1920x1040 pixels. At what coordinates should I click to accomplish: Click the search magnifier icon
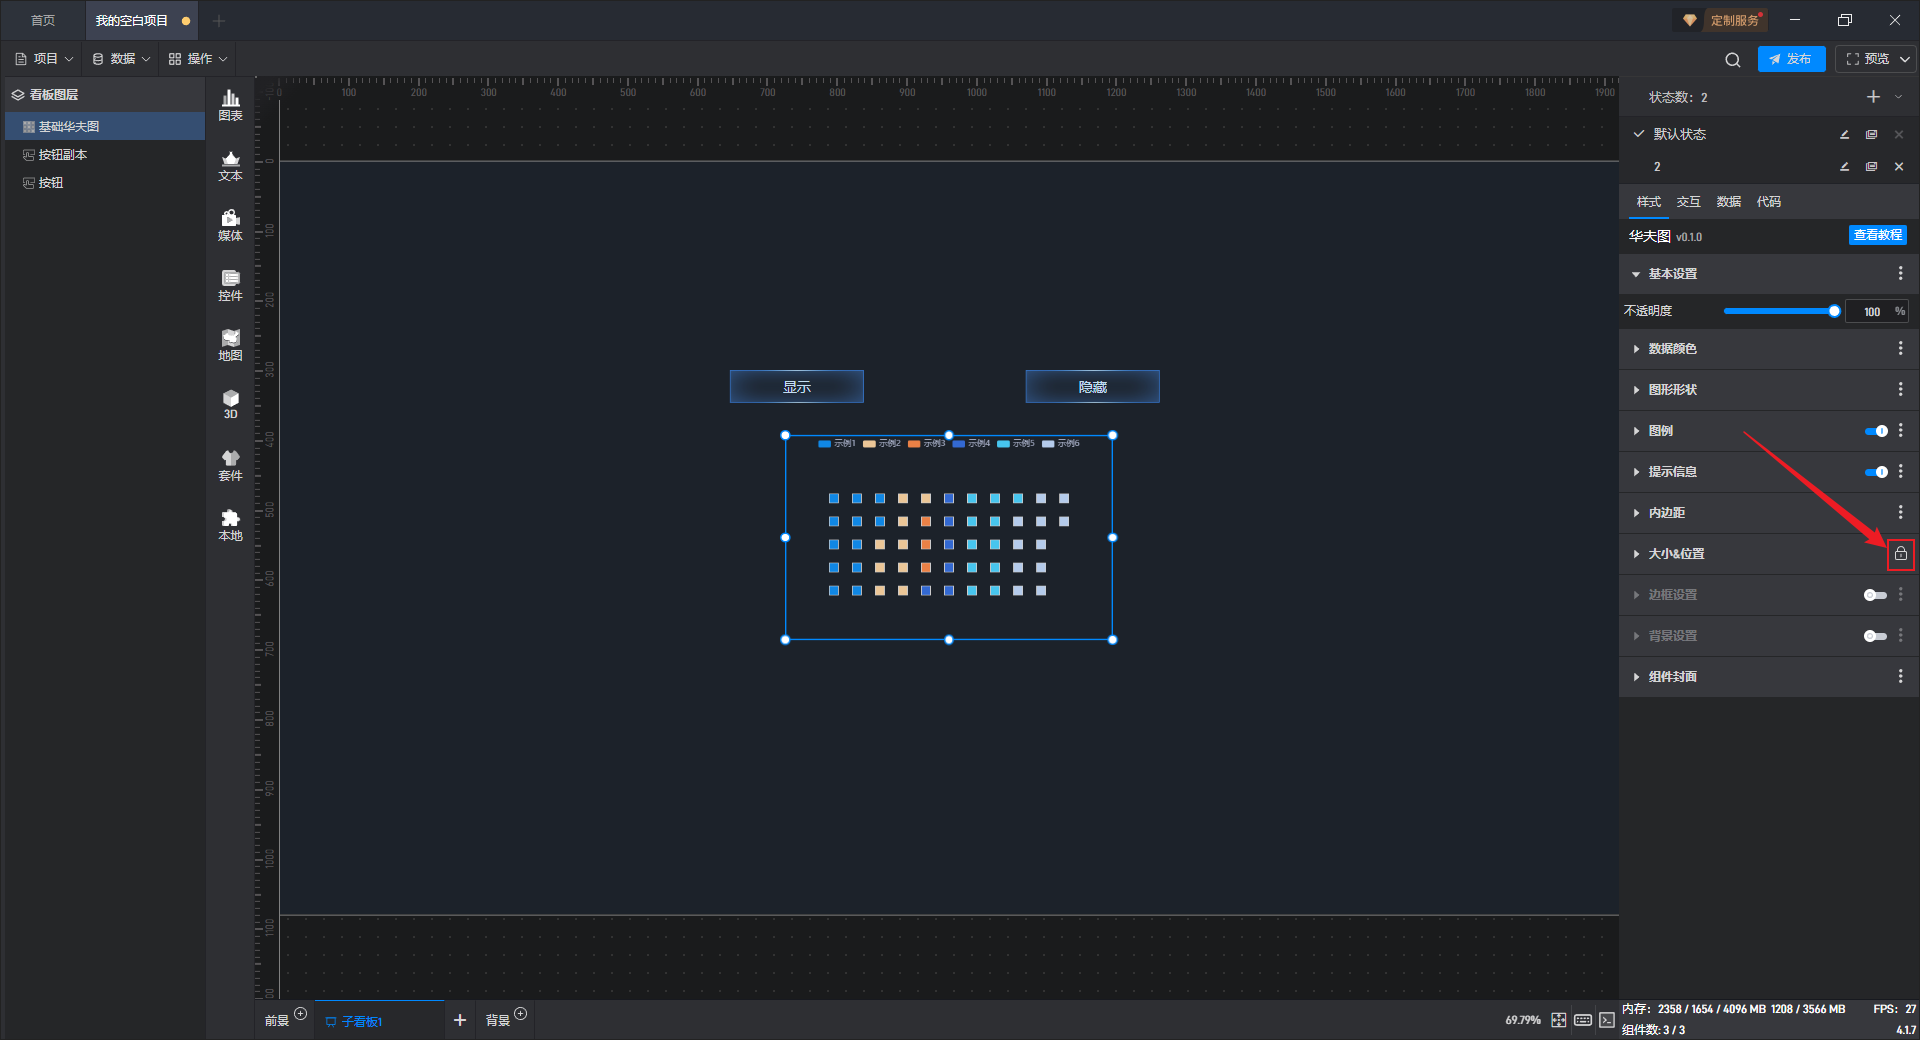coord(1732,60)
